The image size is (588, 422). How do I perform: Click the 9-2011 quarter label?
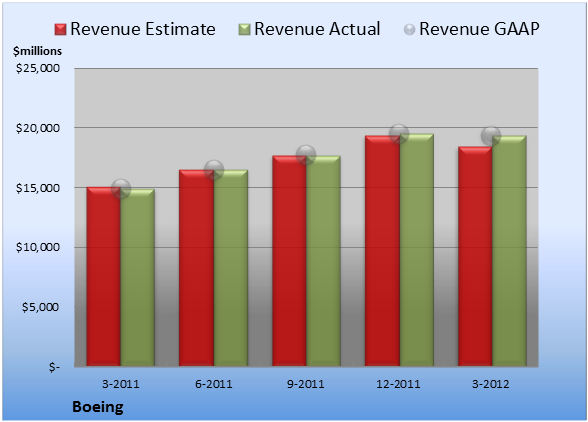[306, 384]
